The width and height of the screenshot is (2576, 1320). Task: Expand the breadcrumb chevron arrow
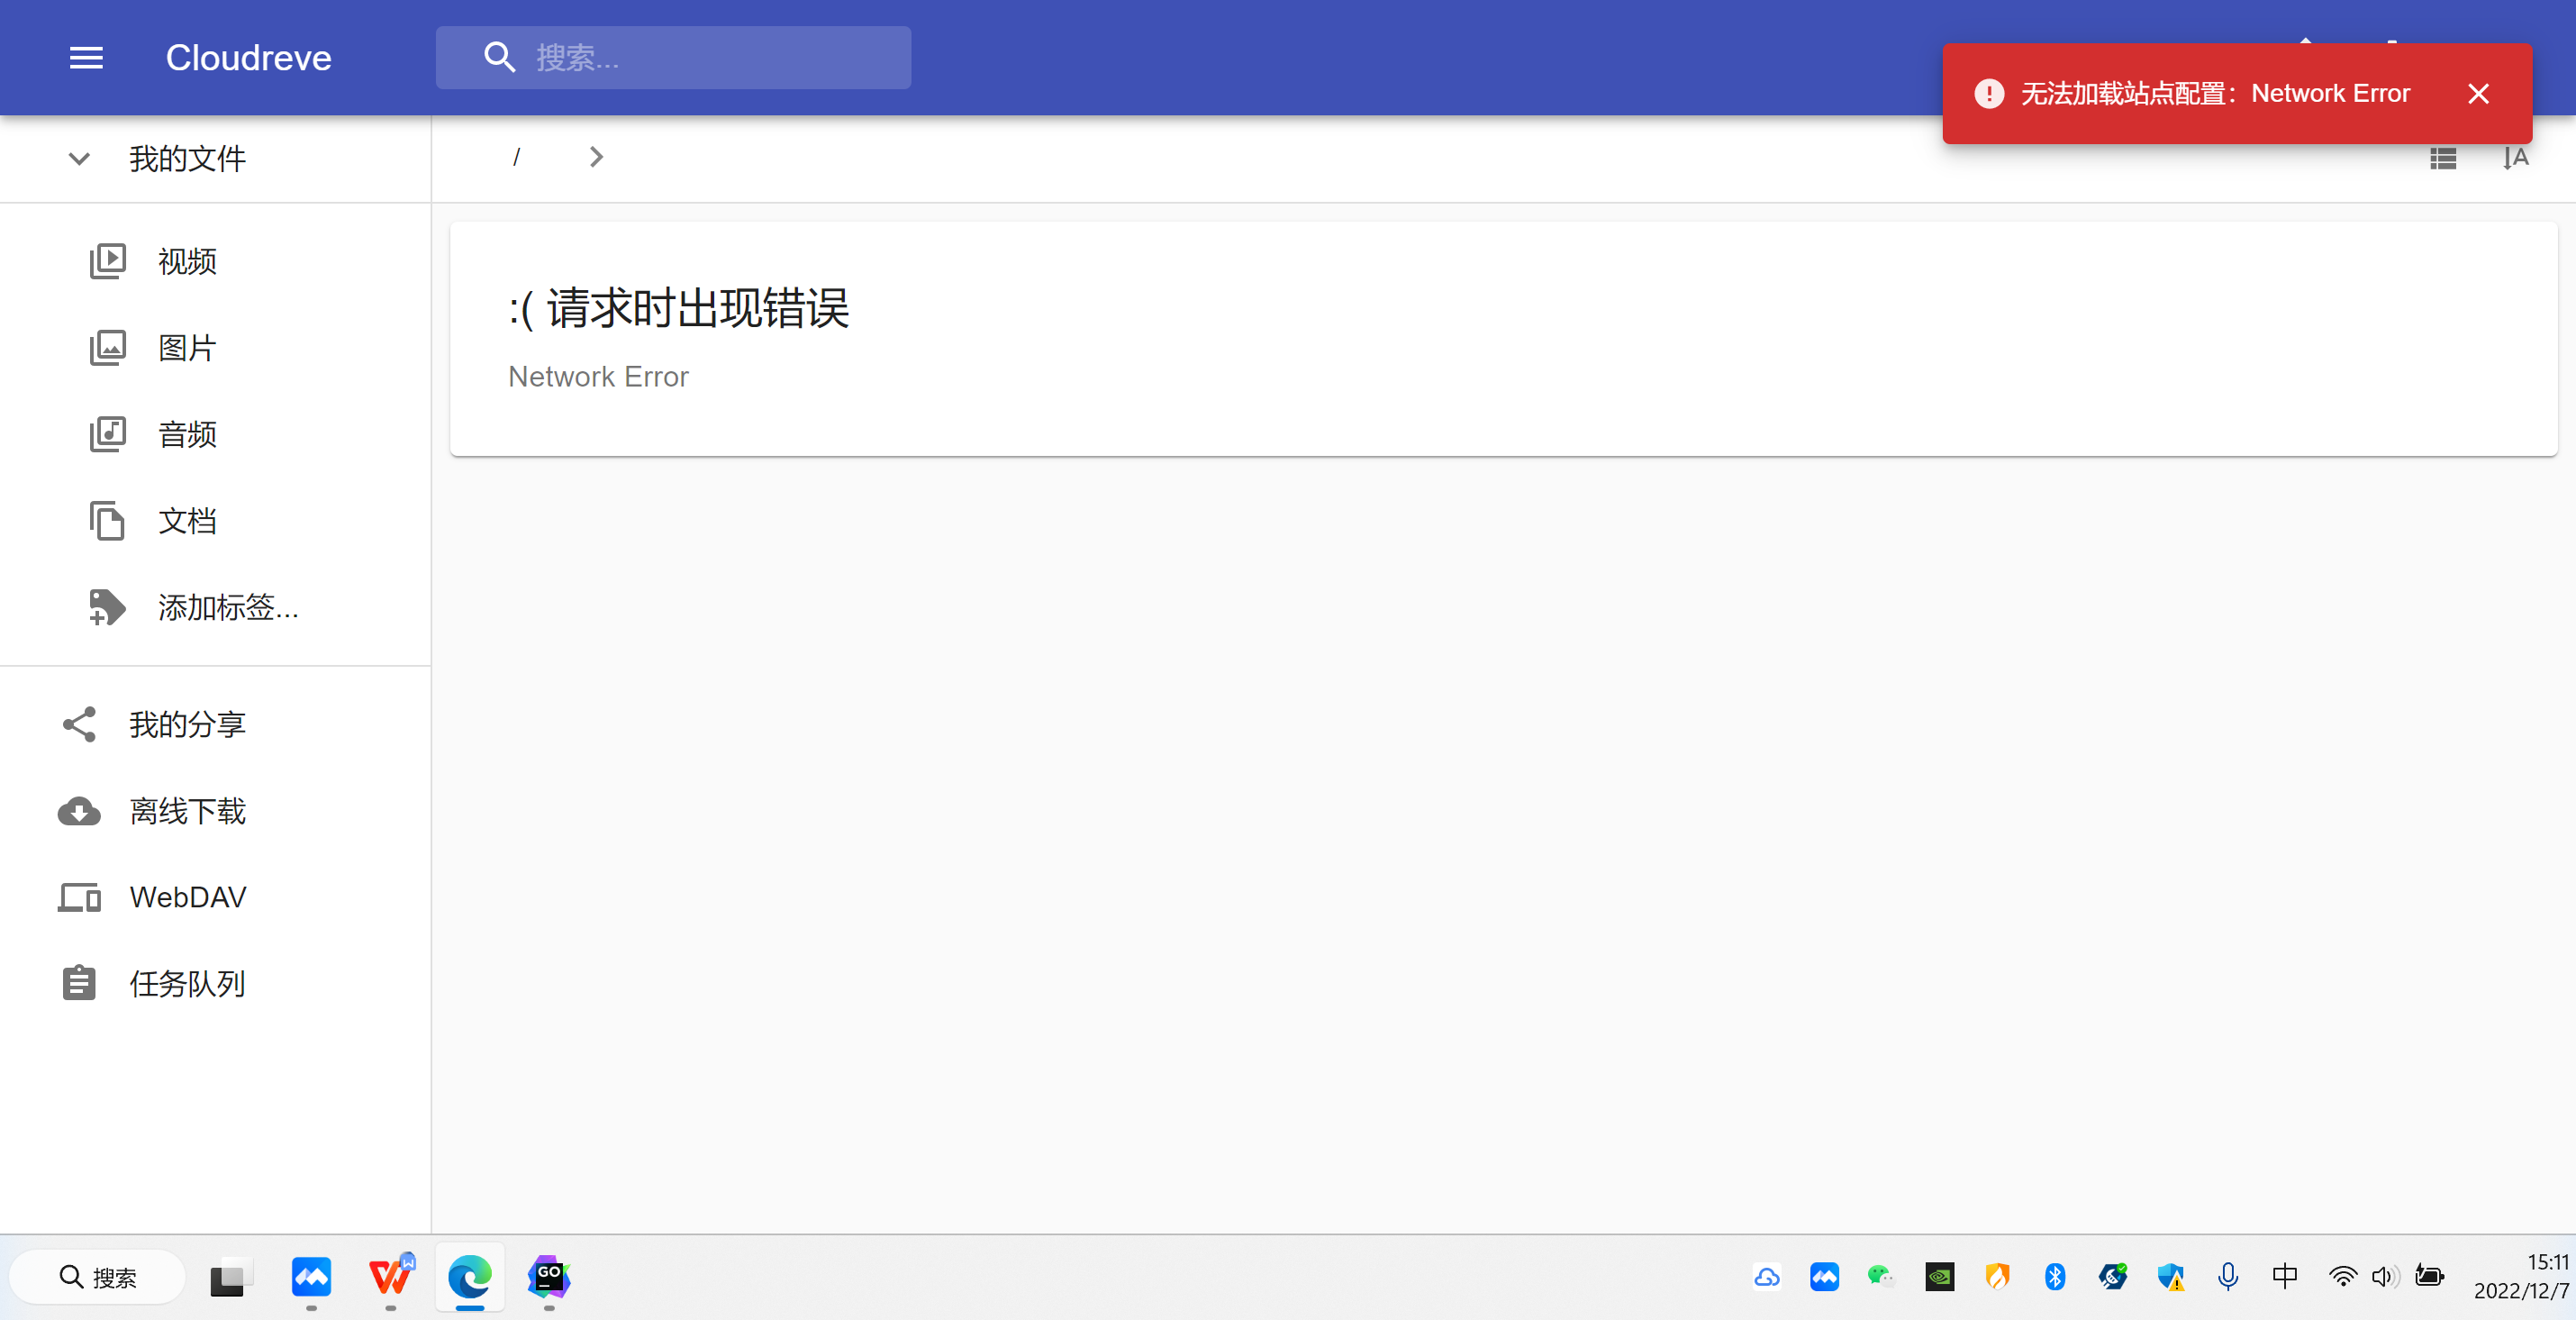596,157
